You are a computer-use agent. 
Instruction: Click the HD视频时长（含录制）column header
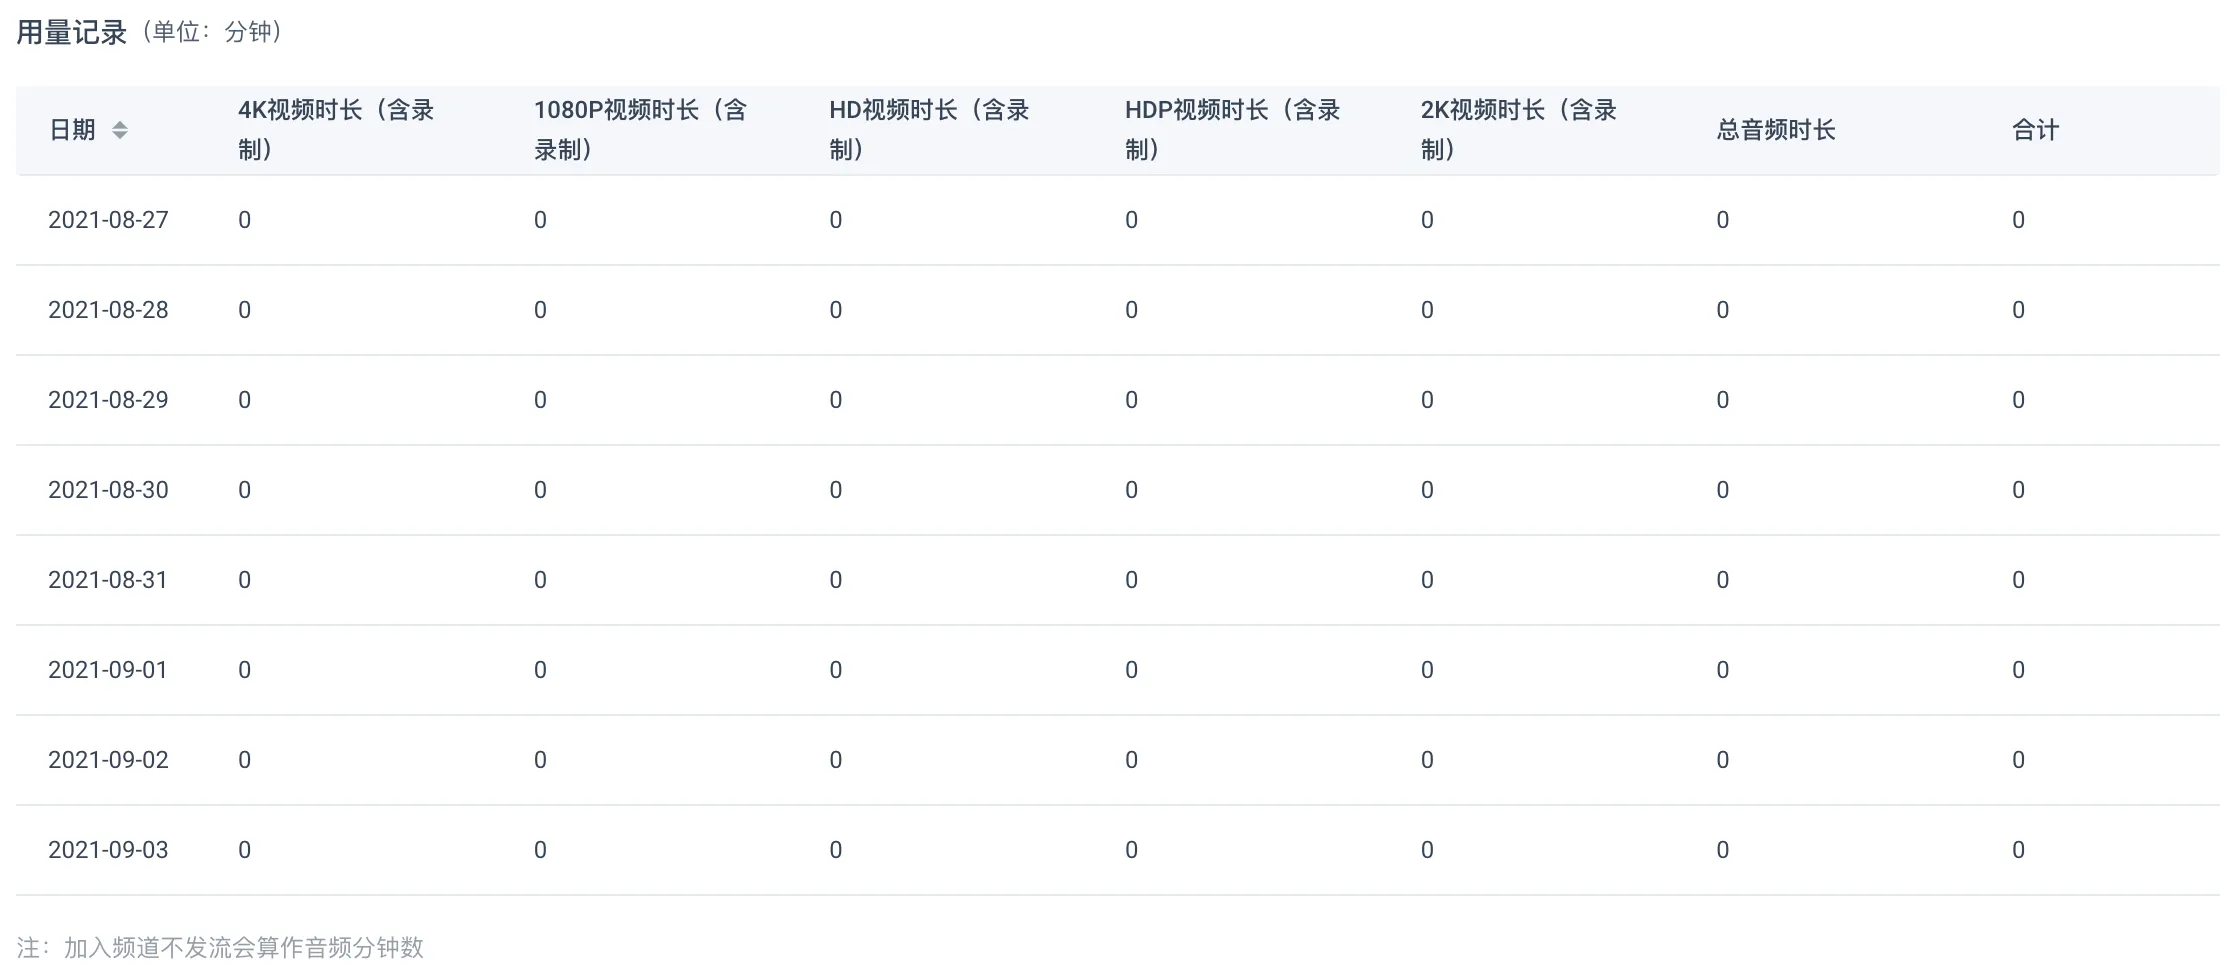929,130
